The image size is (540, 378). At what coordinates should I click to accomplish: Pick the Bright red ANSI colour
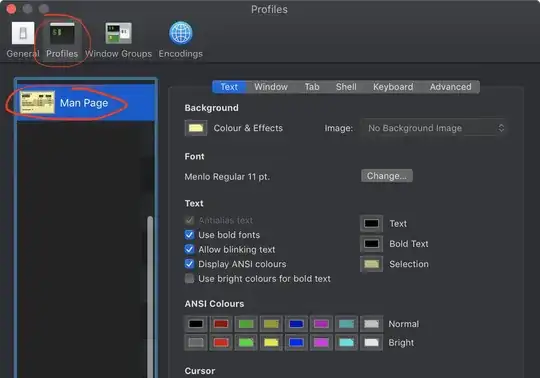point(221,343)
